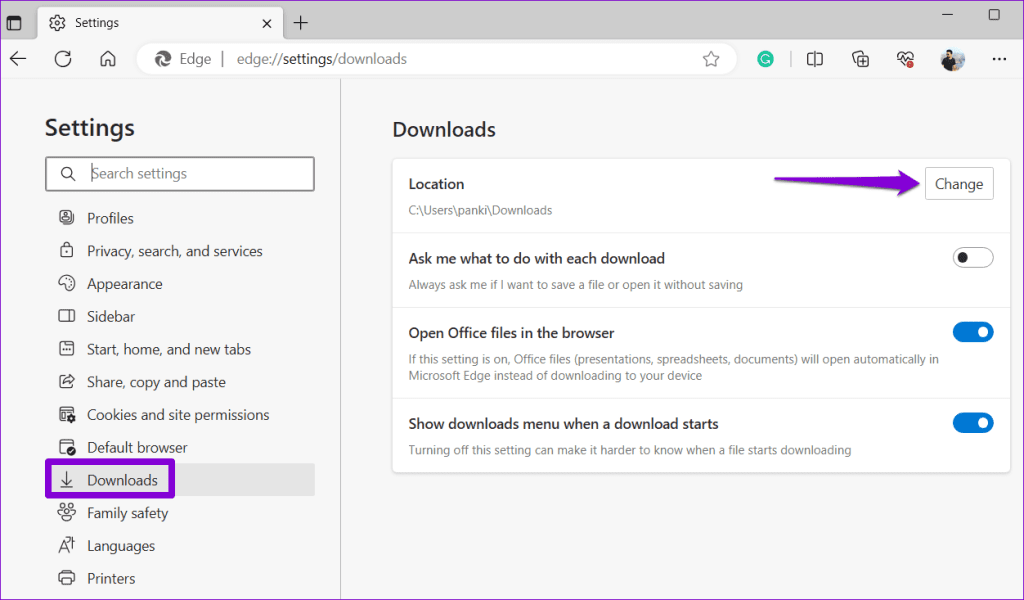Click the Search settings input field
Viewport: 1024px width, 600px height.
point(180,173)
